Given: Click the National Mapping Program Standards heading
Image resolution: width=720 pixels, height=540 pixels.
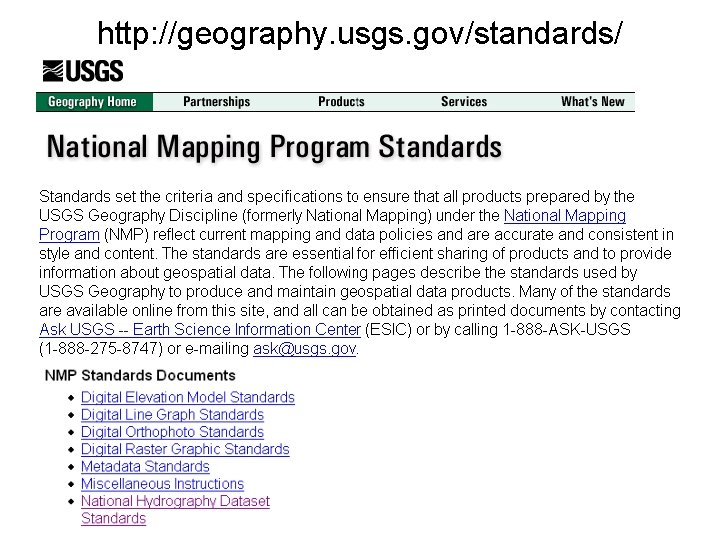Looking at the screenshot, I should (274, 147).
